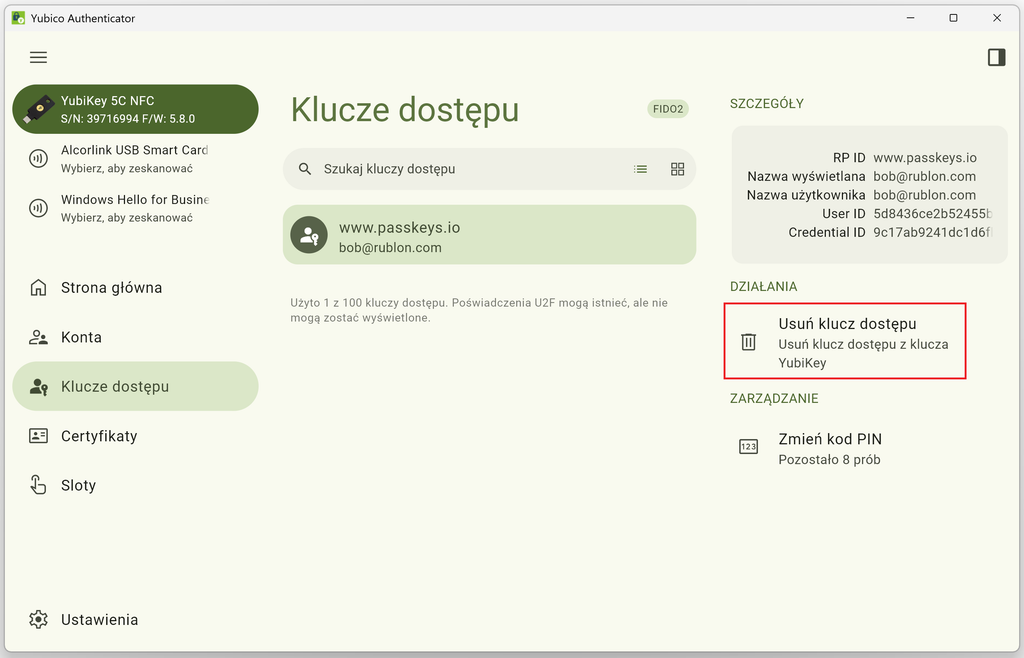This screenshot has height=658, width=1024.
Task: Click the 123 PIN icon
Action: click(748, 446)
